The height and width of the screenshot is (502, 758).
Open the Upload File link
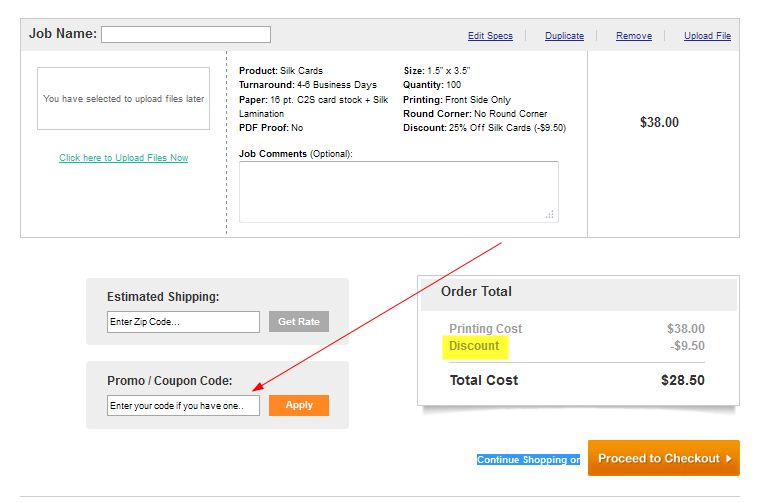707,36
